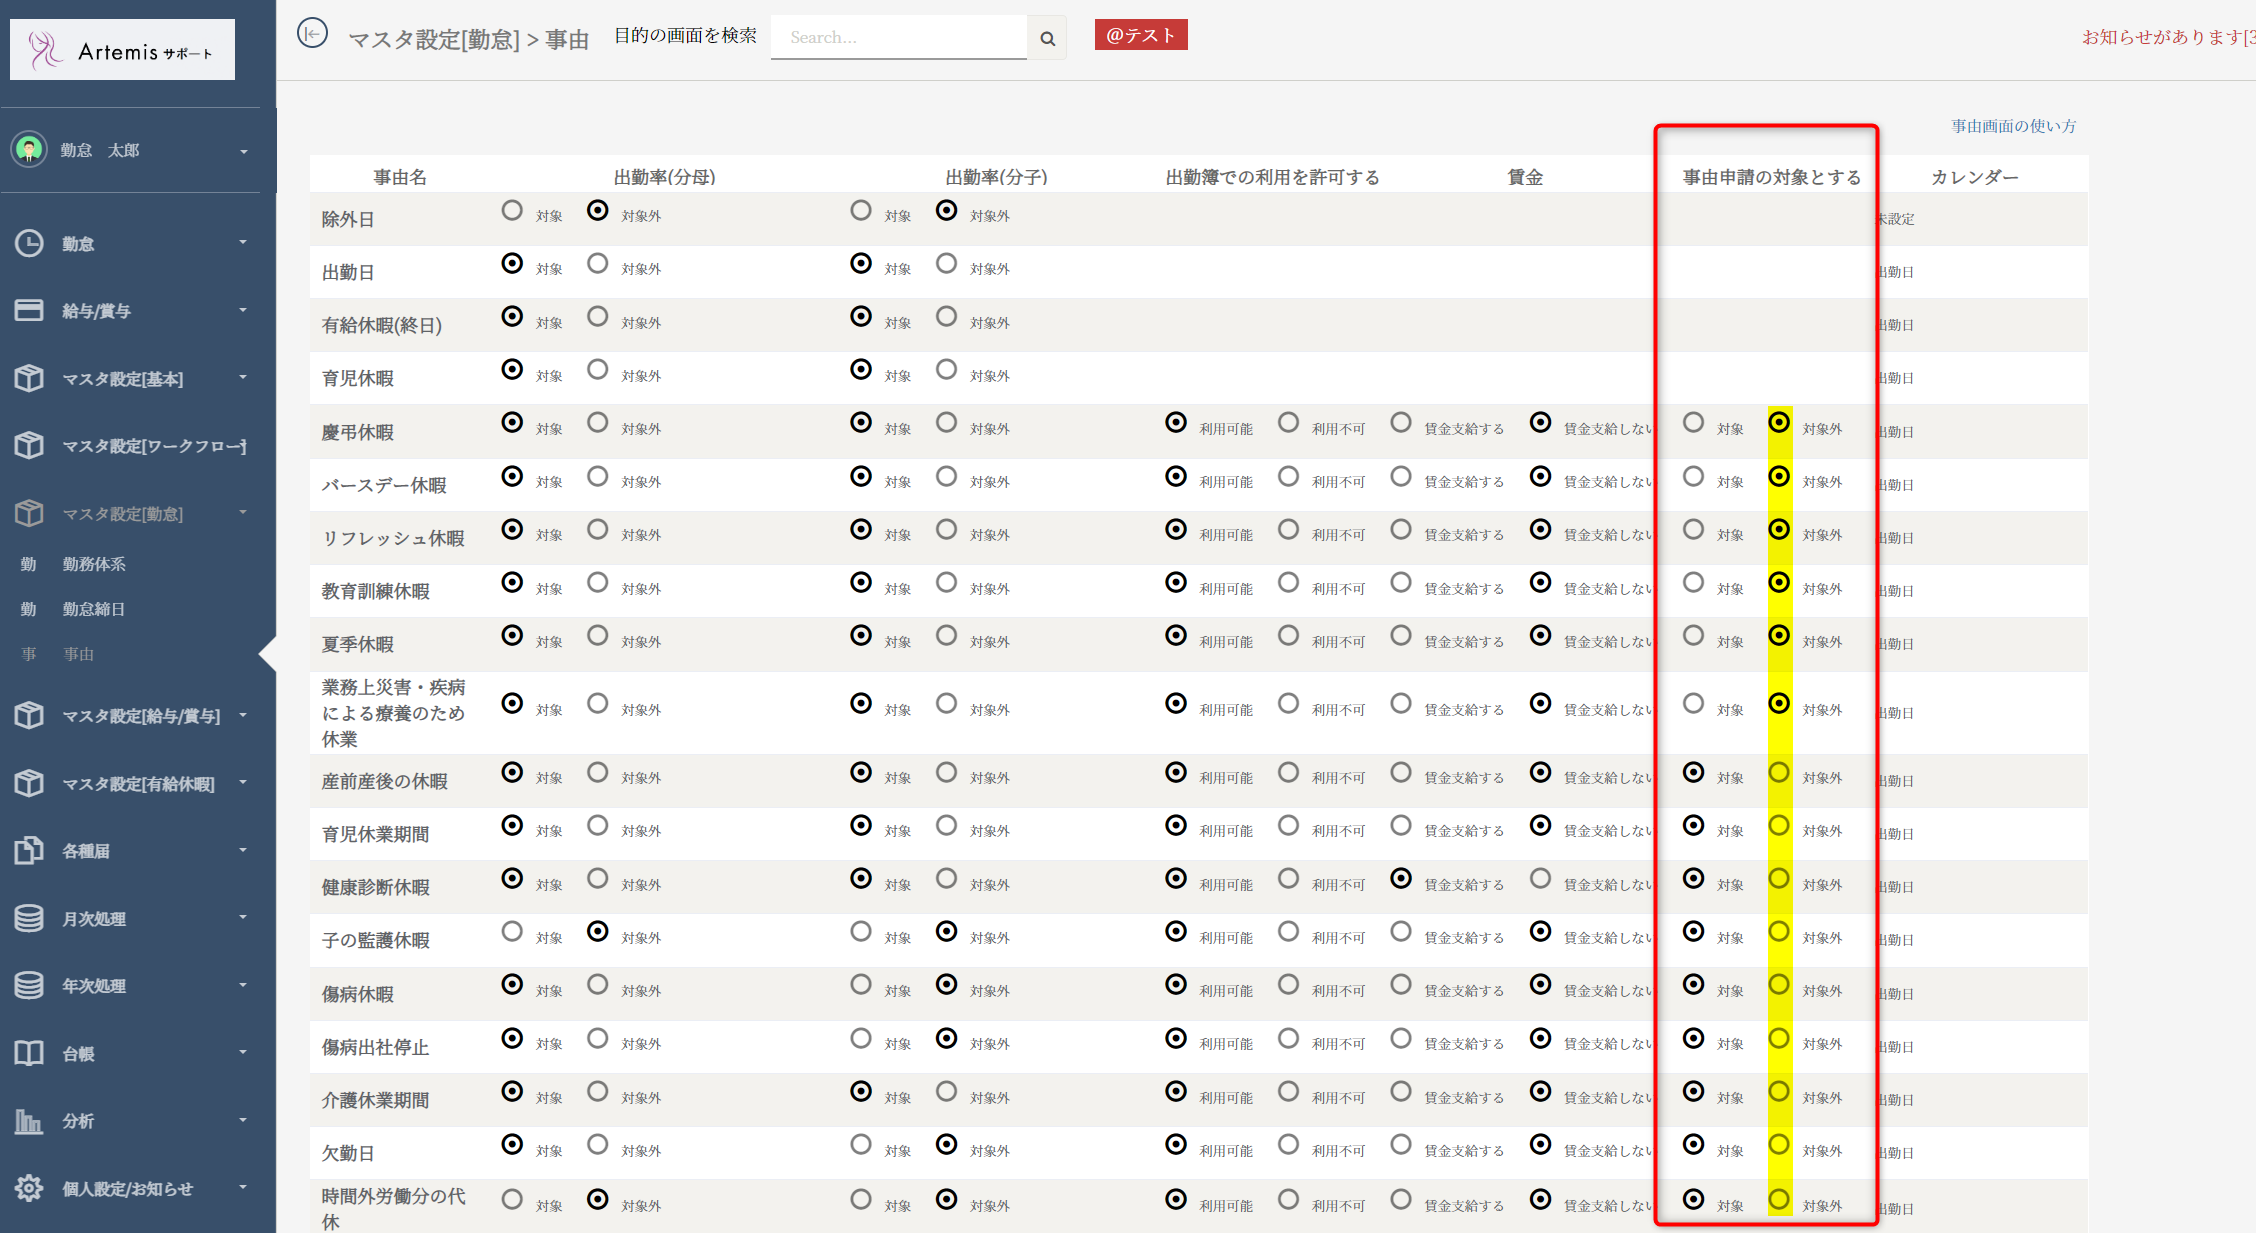2256x1233 pixels.
Task: Open 勤務体系 in the sidebar submenu
Action: coord(94,564)
